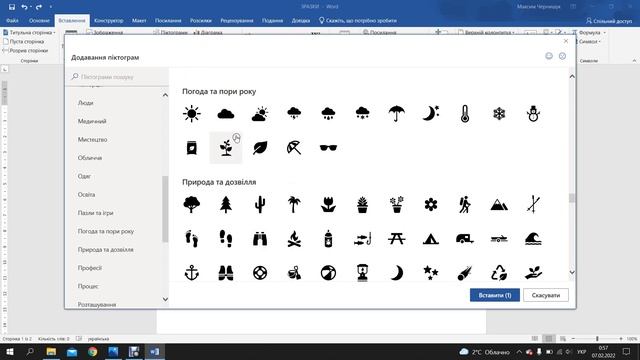Click the Save icon in Word title bar
640x360 pixels.
coord(12,7)
